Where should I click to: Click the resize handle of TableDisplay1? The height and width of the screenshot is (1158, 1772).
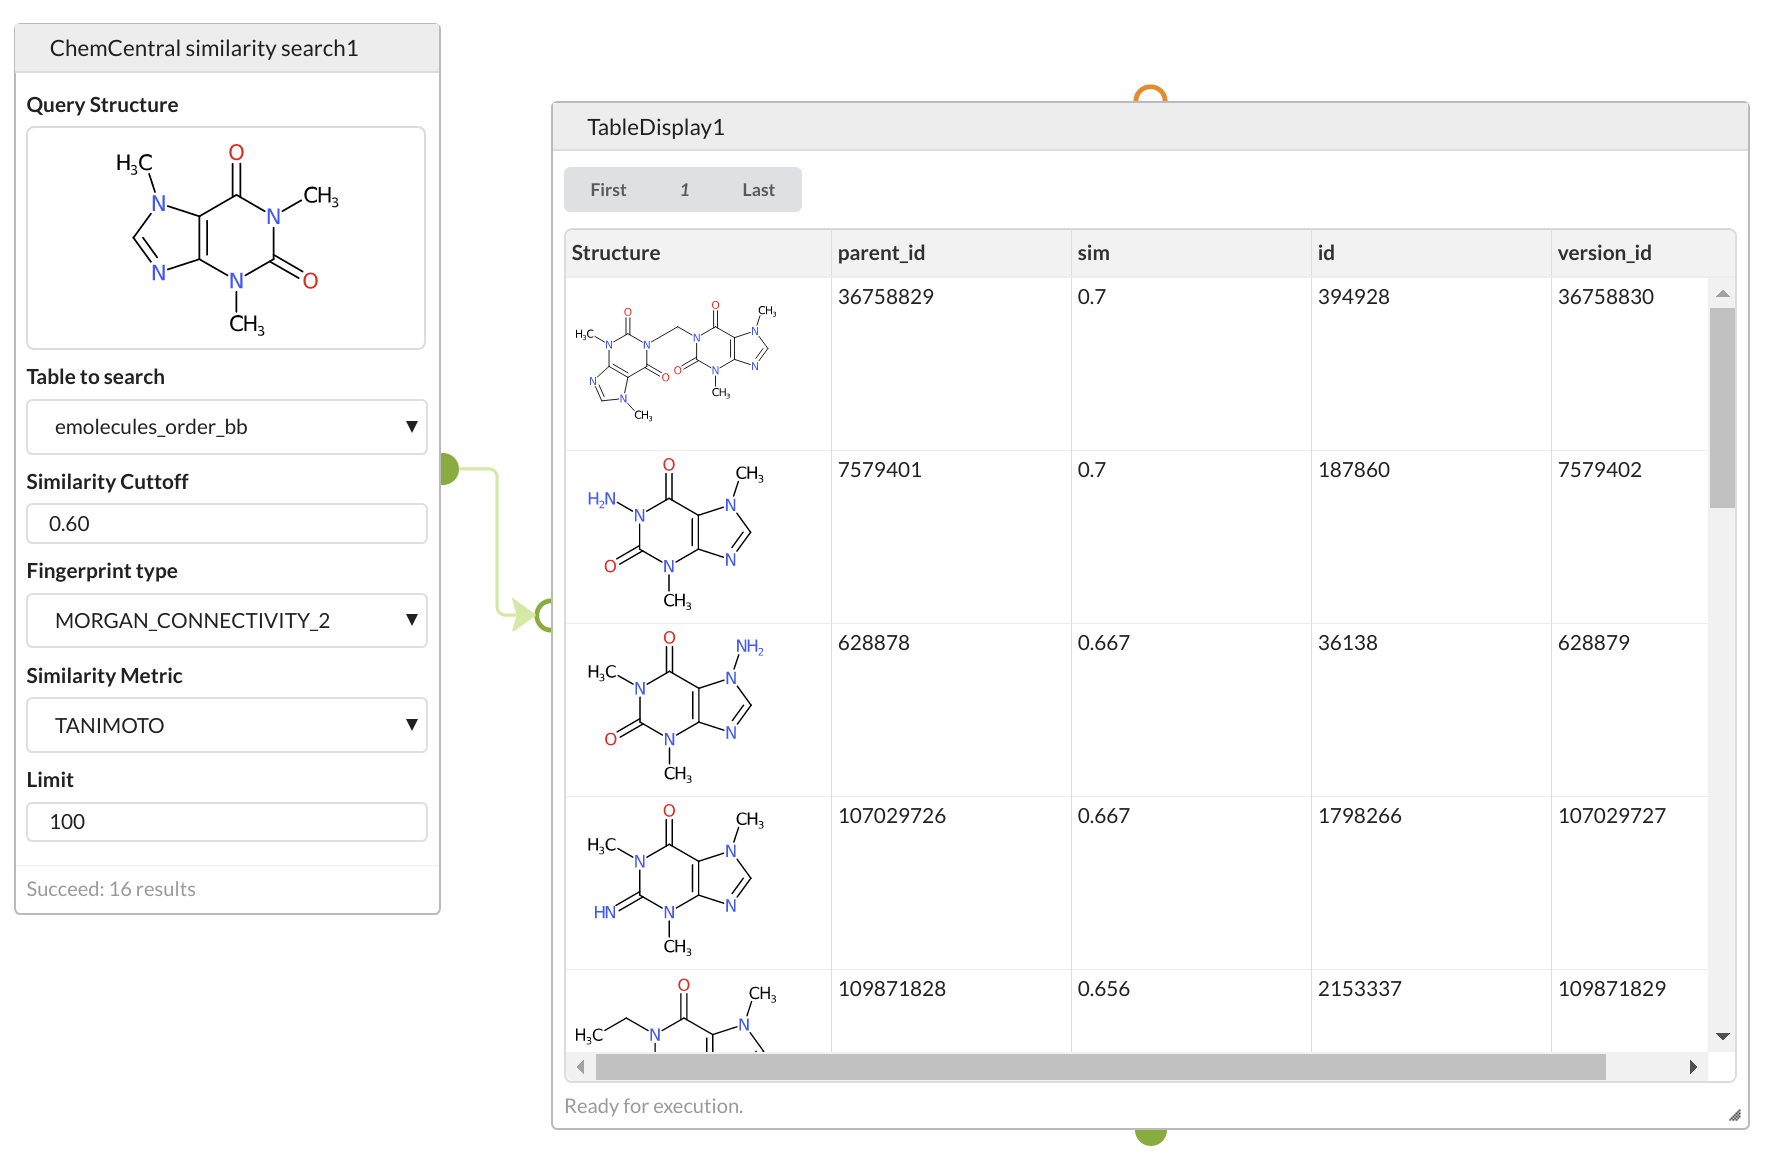pyautogui.click(x=1734, y=1115)
